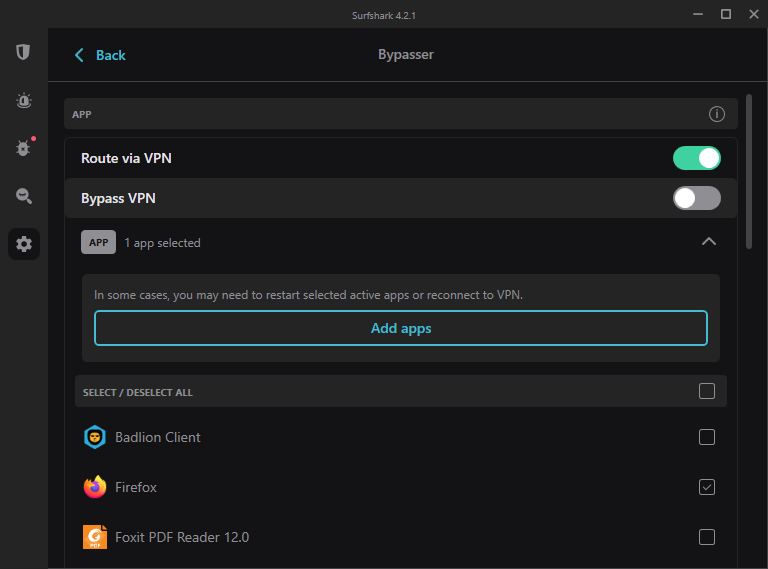The image size is (768, 569).
Task: Open the VPN shield sidebar icon
Action: (x=23, y=51)
